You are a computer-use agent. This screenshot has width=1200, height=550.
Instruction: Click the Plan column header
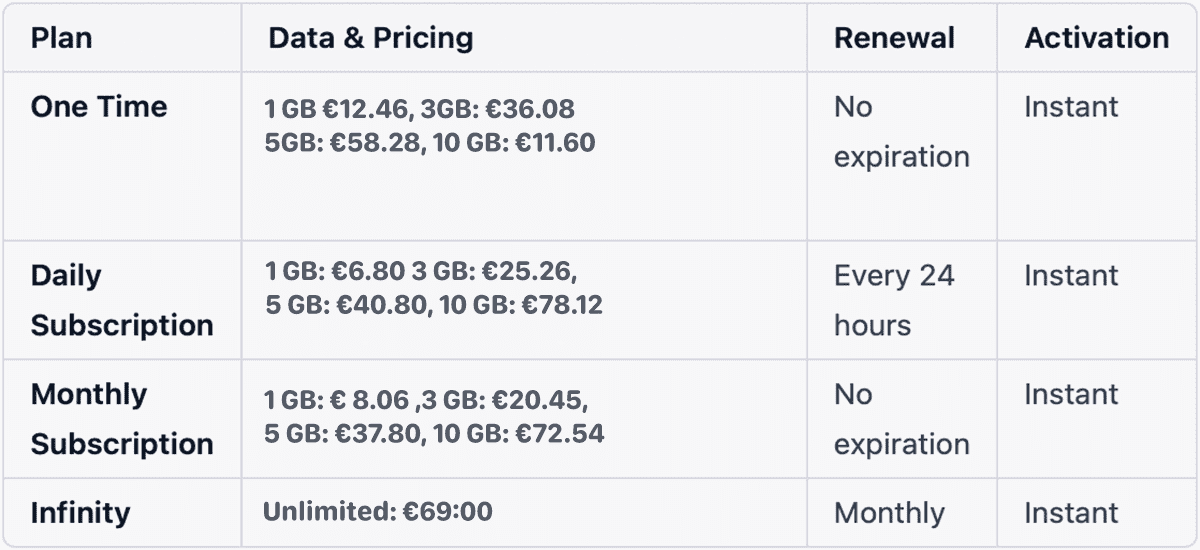62,38
